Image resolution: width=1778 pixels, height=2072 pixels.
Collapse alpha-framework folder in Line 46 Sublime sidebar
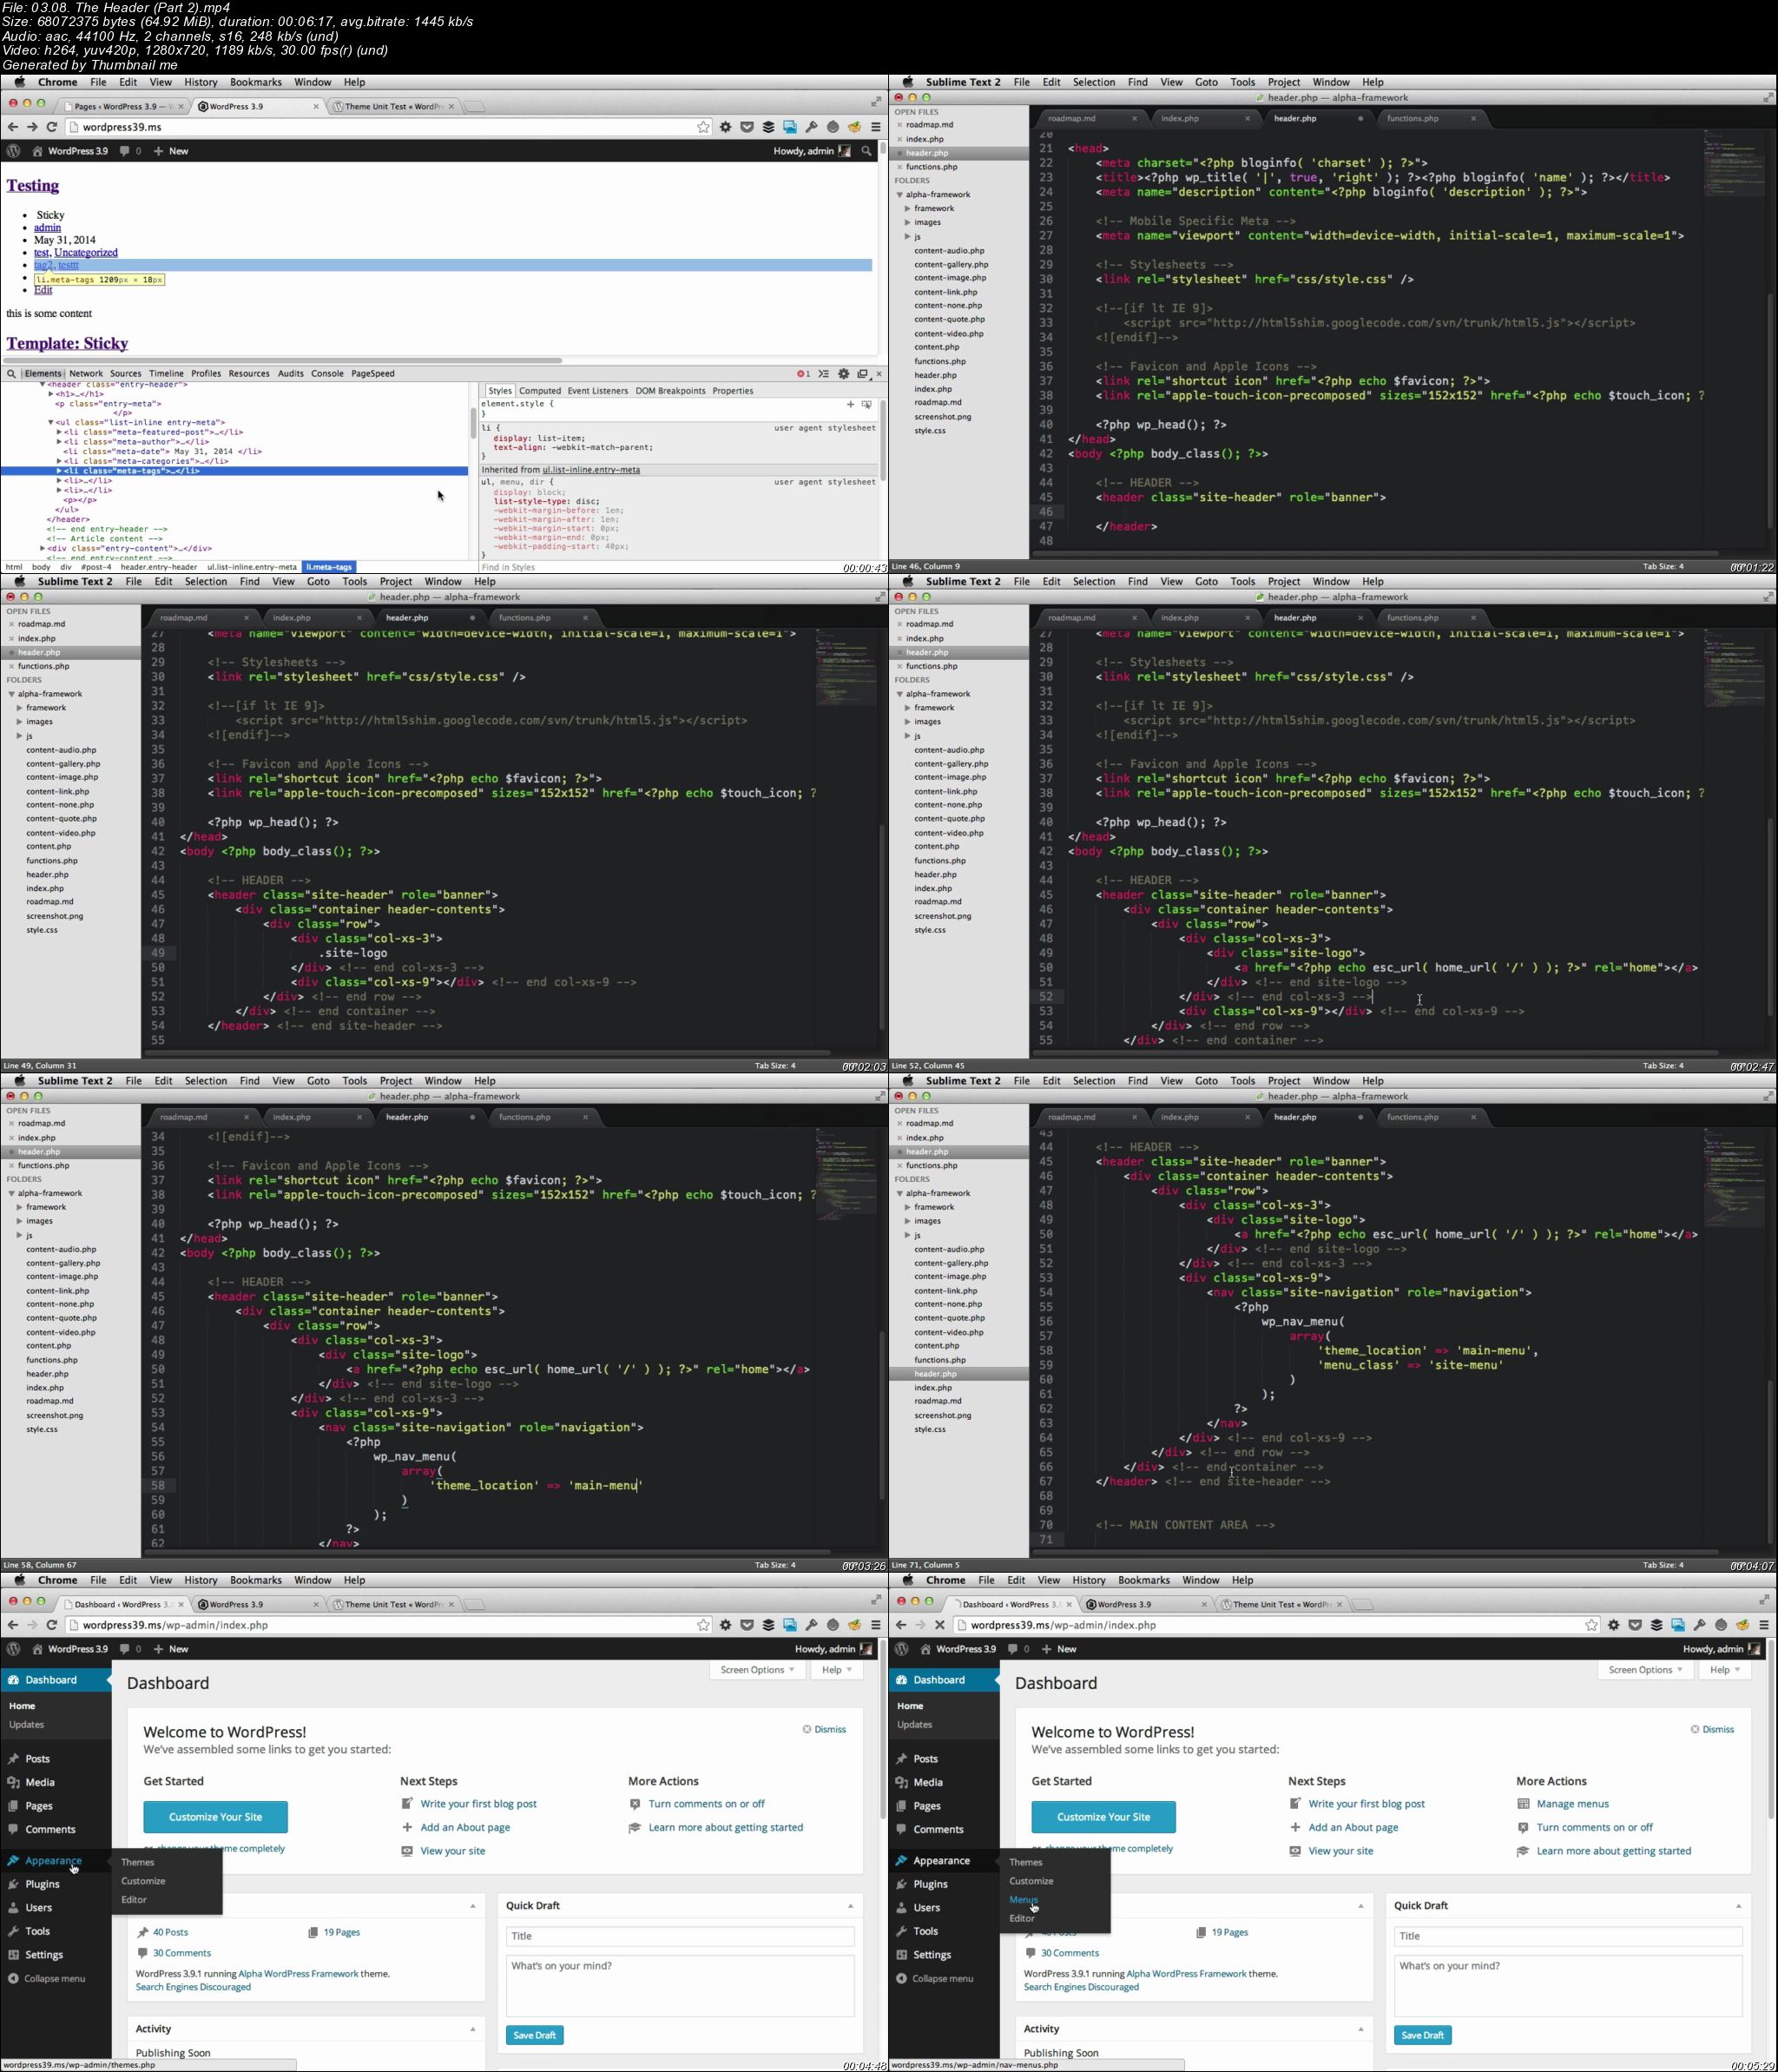(x=900, y=195)
